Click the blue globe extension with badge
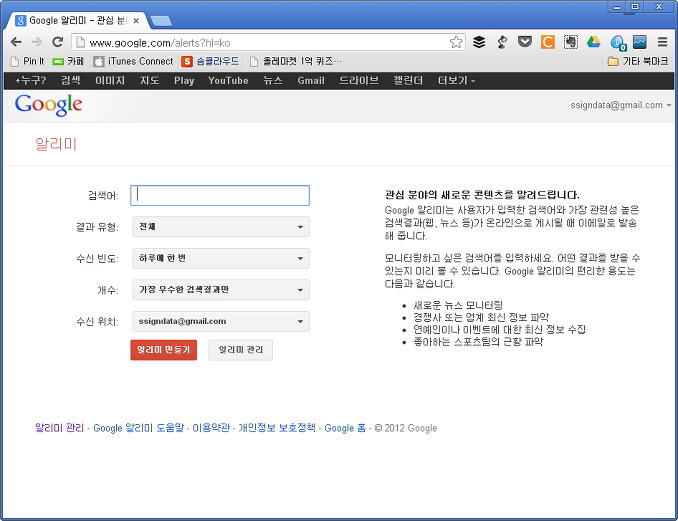 [618, 43]
